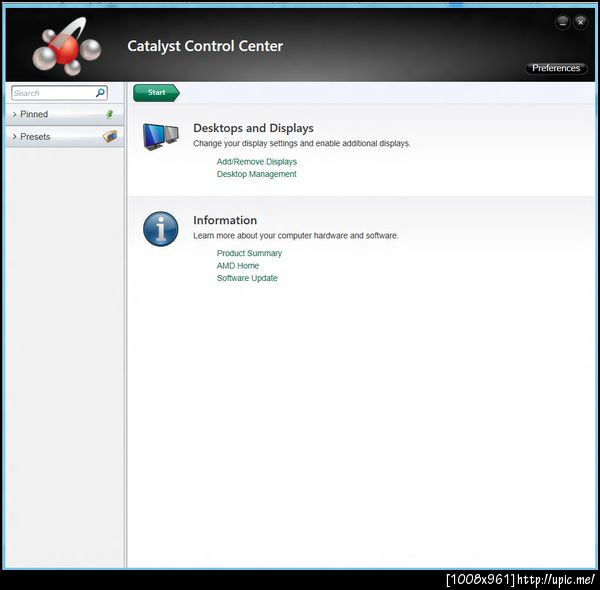This screenshot has height=590, width=600.
Task: Click the Catalyst Control Center title text
Action: pos(205,46)
